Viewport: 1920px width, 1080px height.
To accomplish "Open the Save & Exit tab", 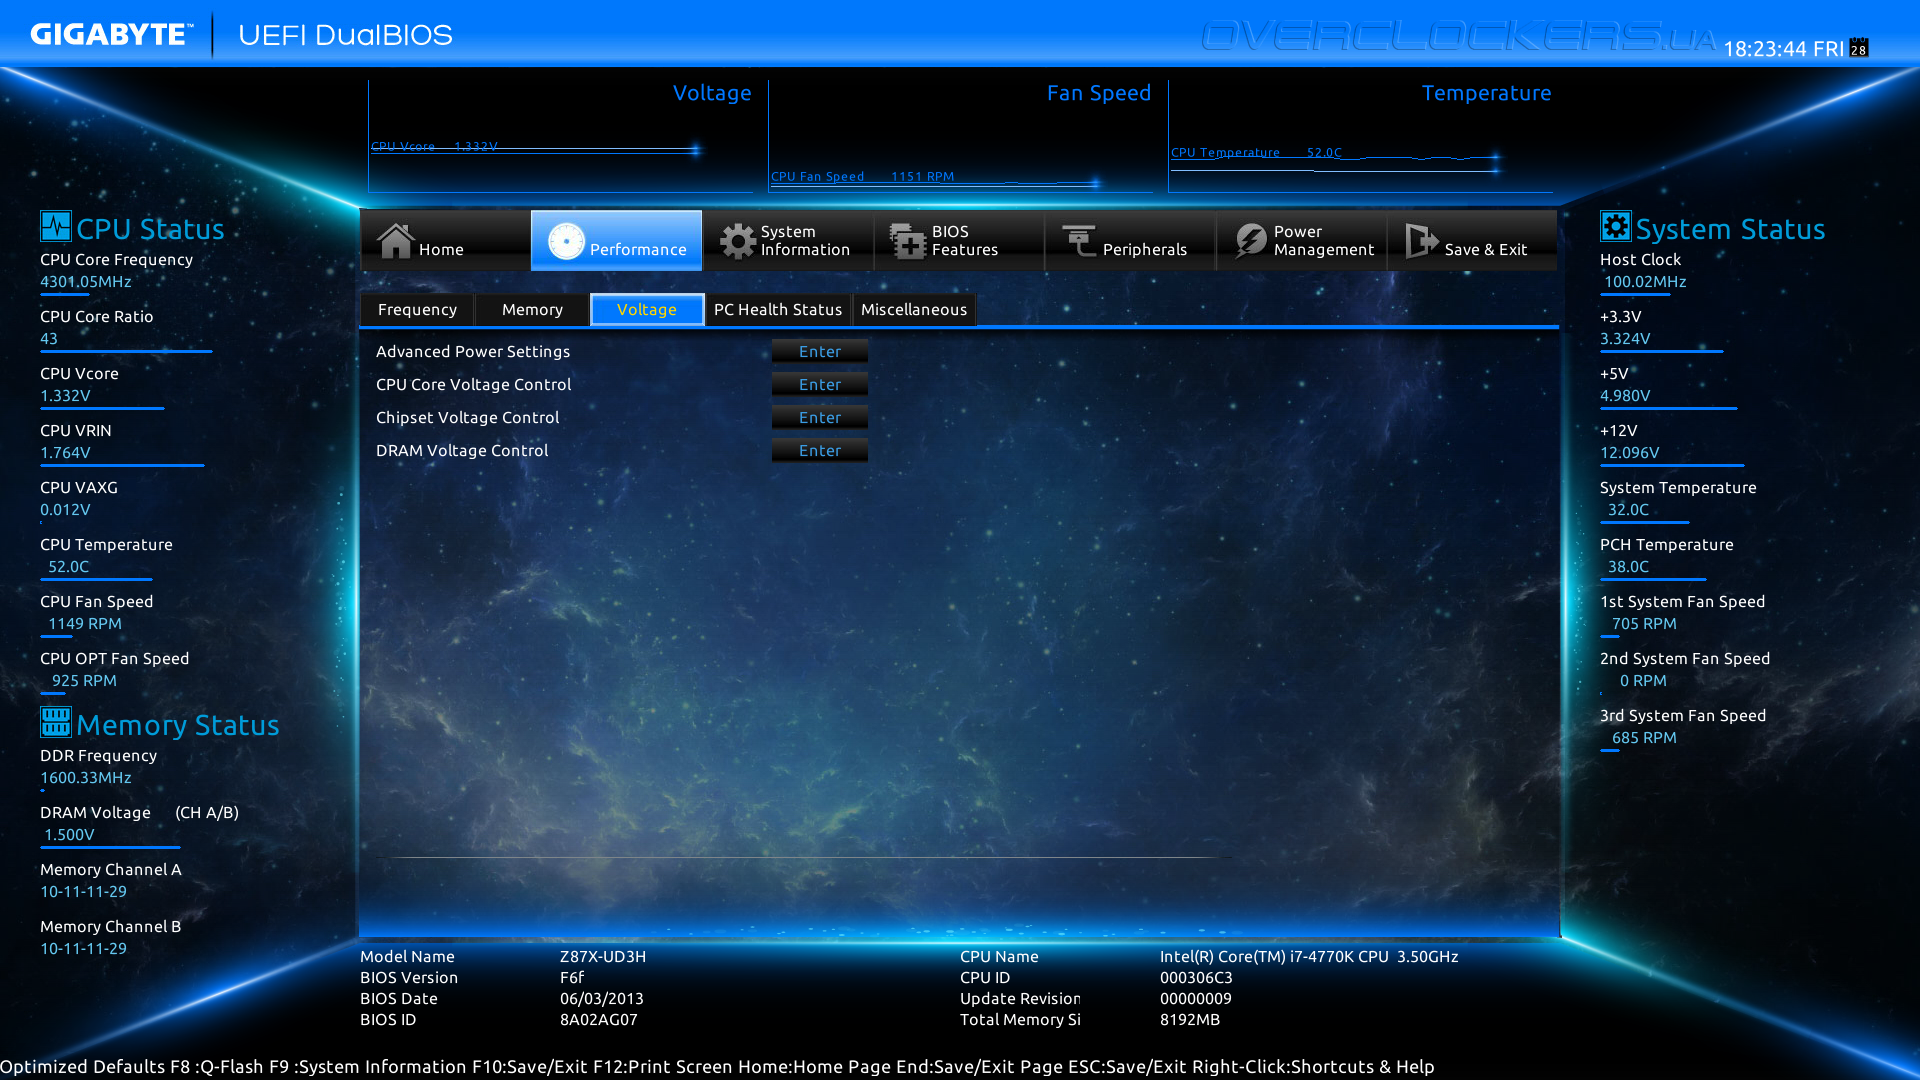I will [x=1472, y=240].
